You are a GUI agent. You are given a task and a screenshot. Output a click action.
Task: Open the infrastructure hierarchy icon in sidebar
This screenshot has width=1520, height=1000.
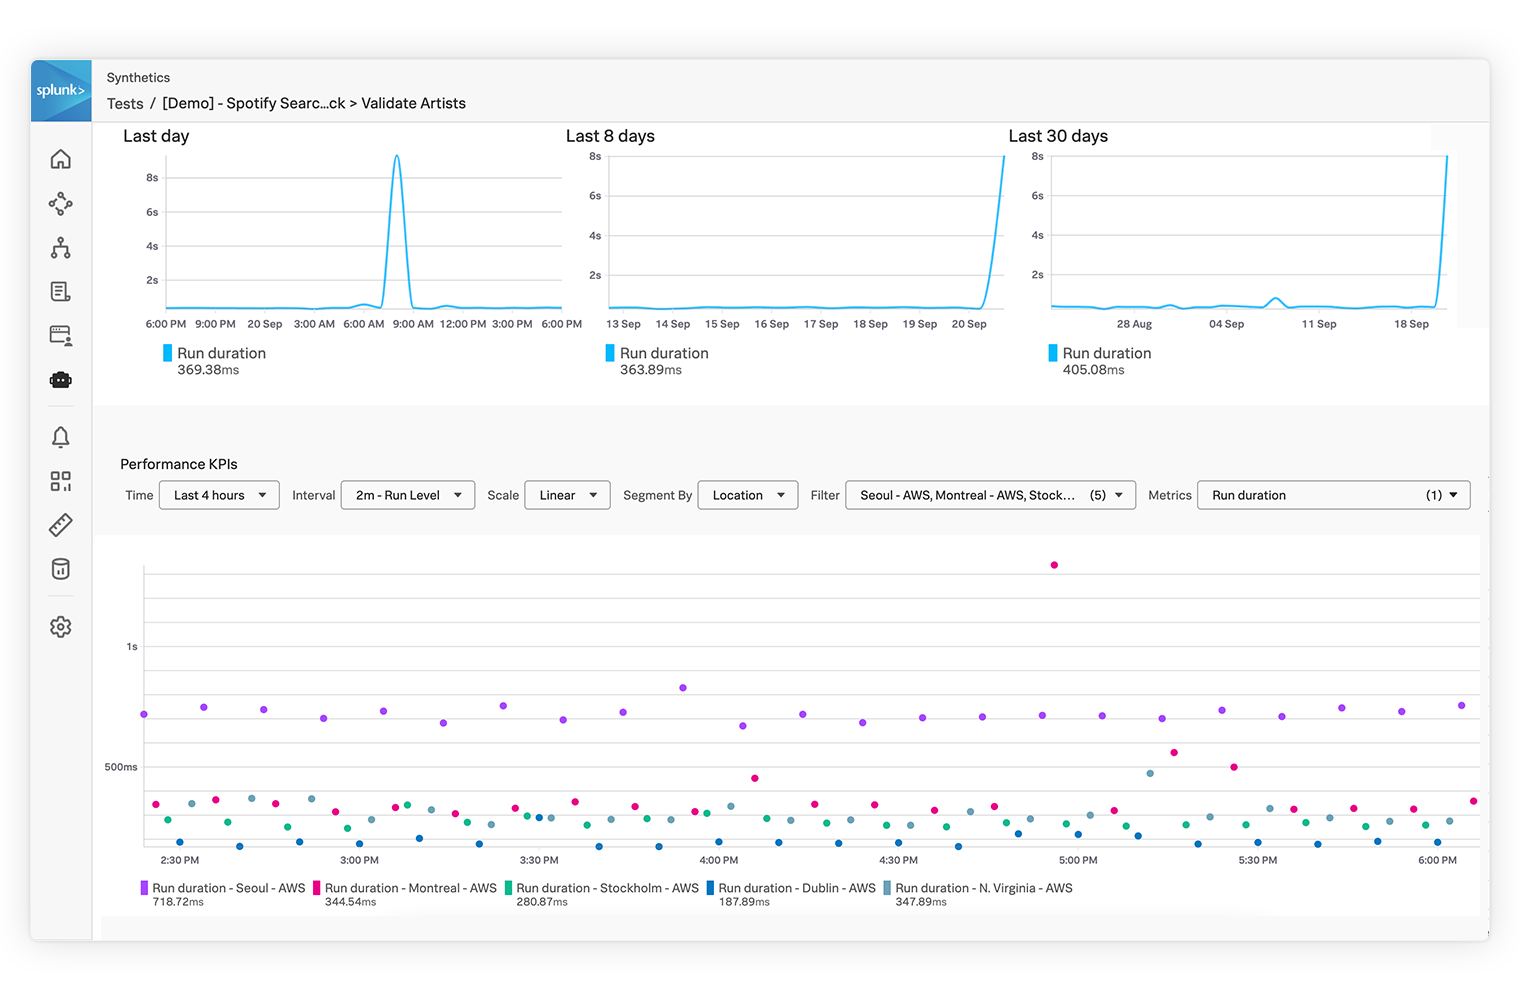pyautogui.click(x=61, y=248)
